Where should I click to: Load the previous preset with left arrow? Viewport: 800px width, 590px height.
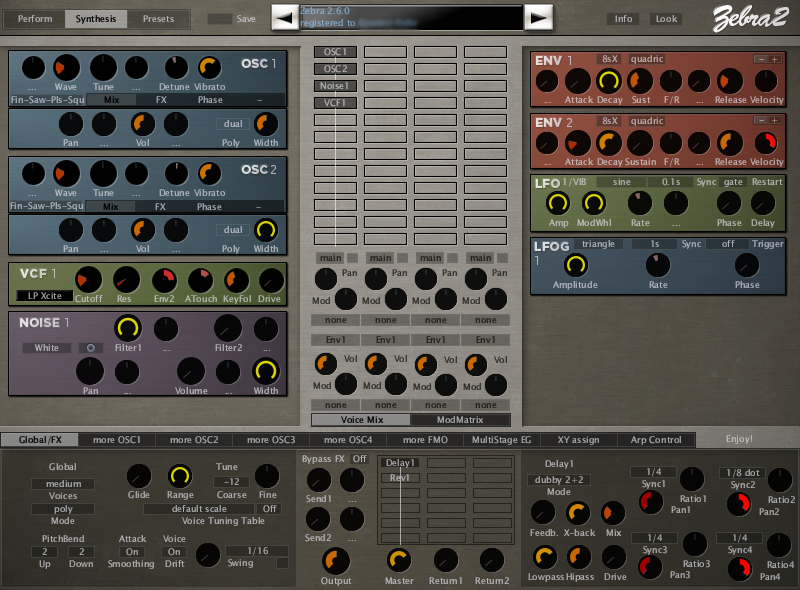point(285,18)
